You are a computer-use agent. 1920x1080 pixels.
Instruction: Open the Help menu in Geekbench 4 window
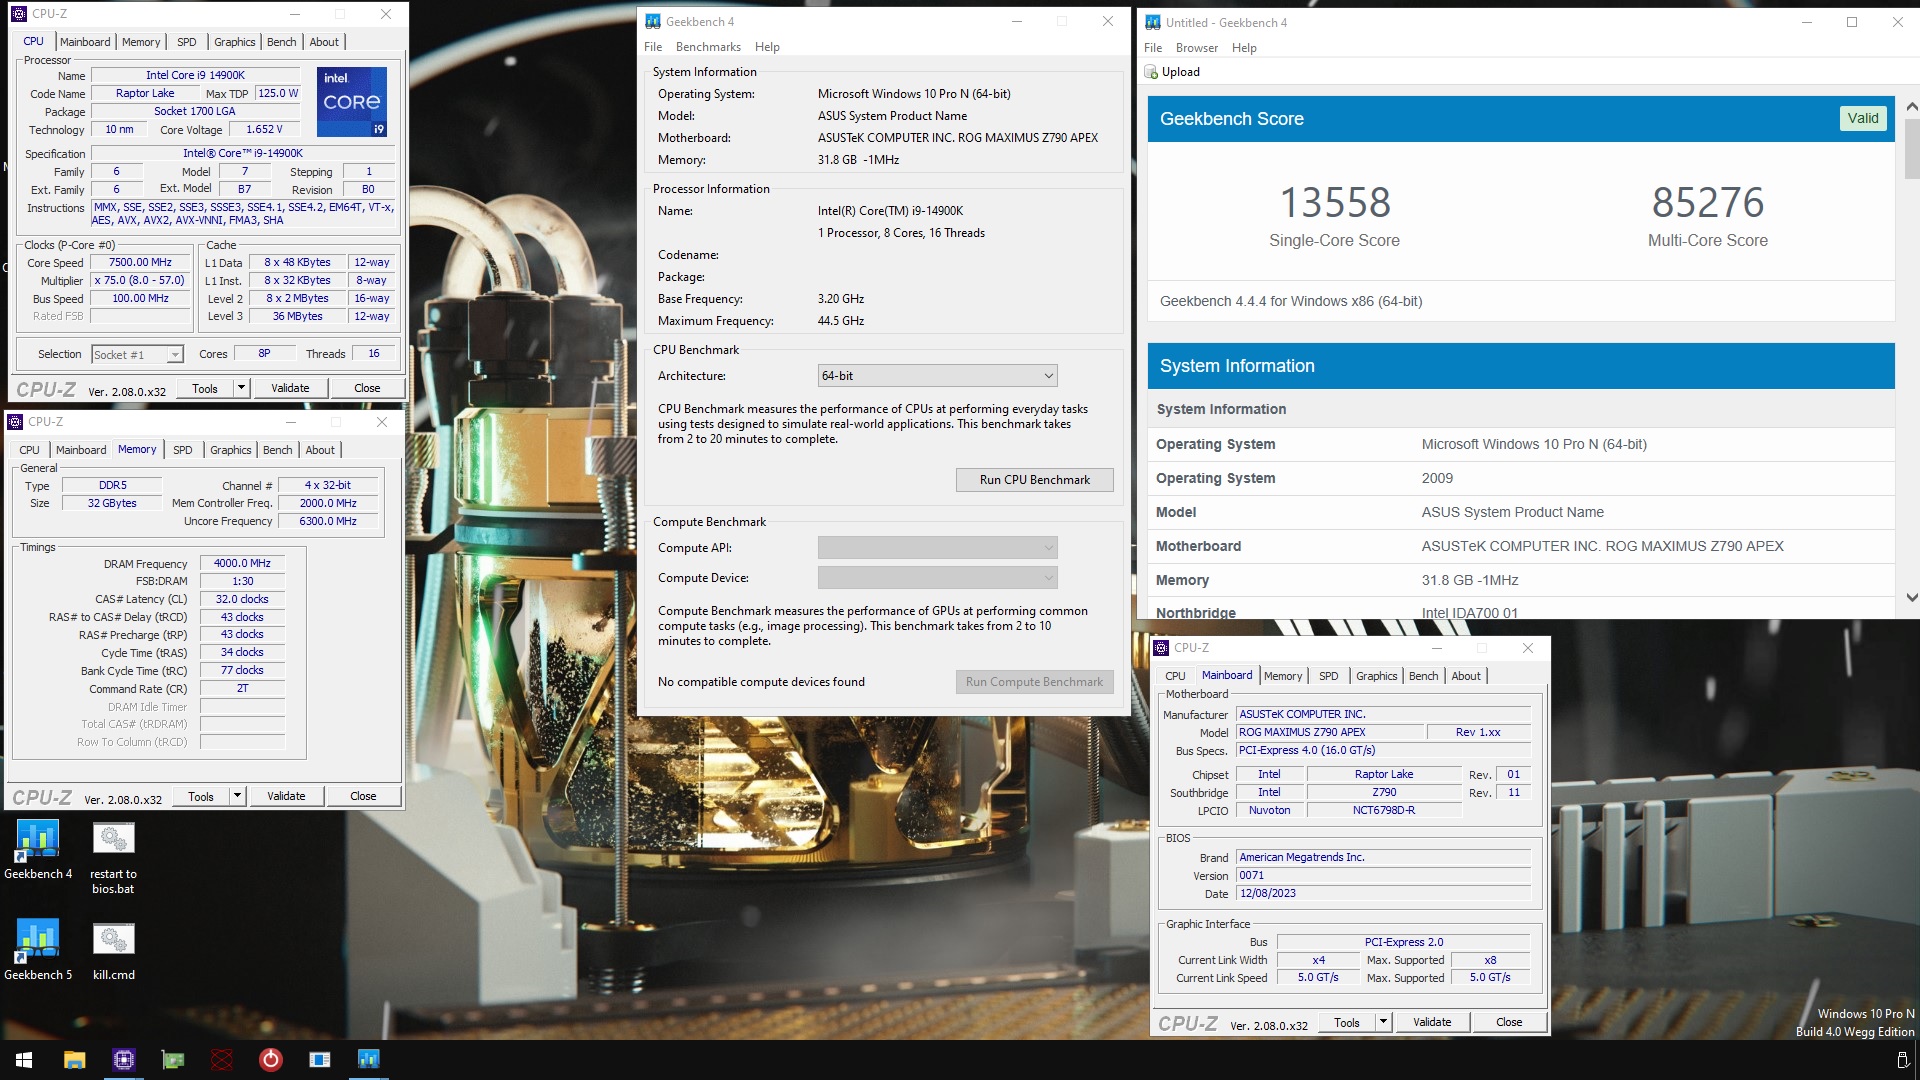767,47
